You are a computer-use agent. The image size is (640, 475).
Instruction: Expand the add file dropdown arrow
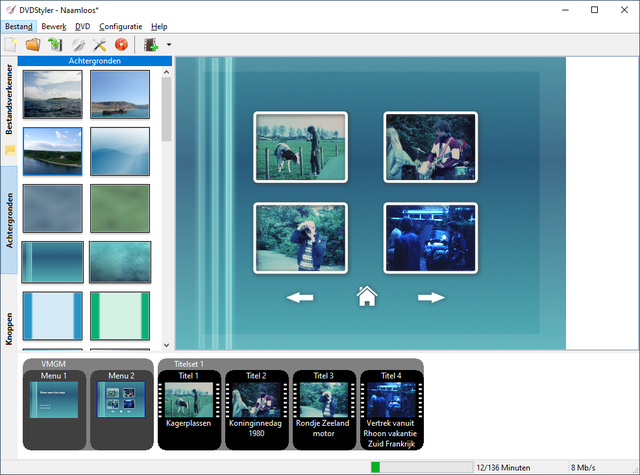pos(169,45)
